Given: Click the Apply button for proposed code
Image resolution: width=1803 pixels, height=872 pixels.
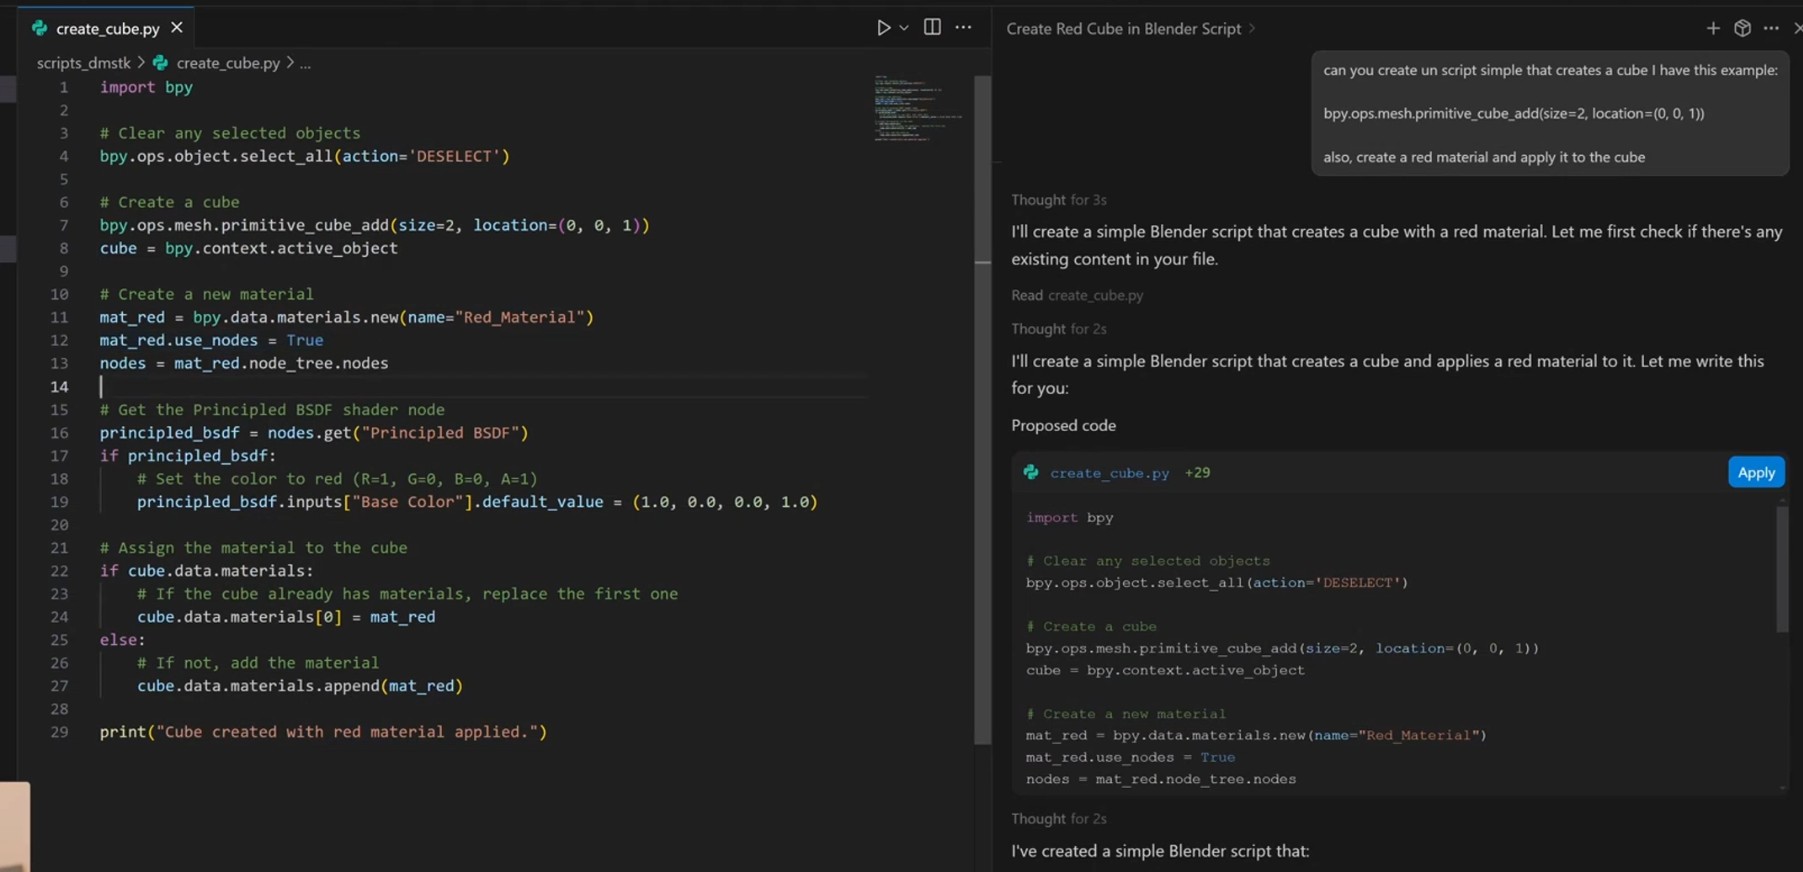Looking at the screenshot, I should [1755, 472].
